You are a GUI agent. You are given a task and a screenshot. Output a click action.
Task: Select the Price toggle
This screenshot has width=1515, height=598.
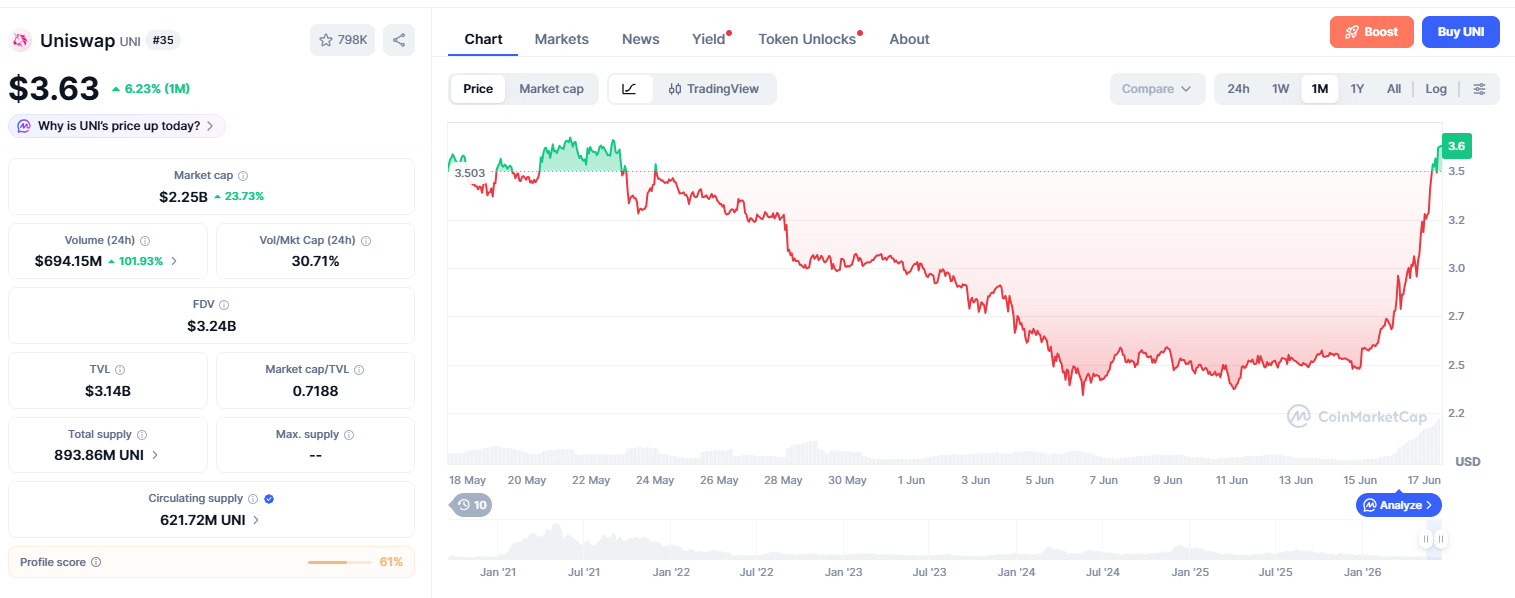click(478, 89)
